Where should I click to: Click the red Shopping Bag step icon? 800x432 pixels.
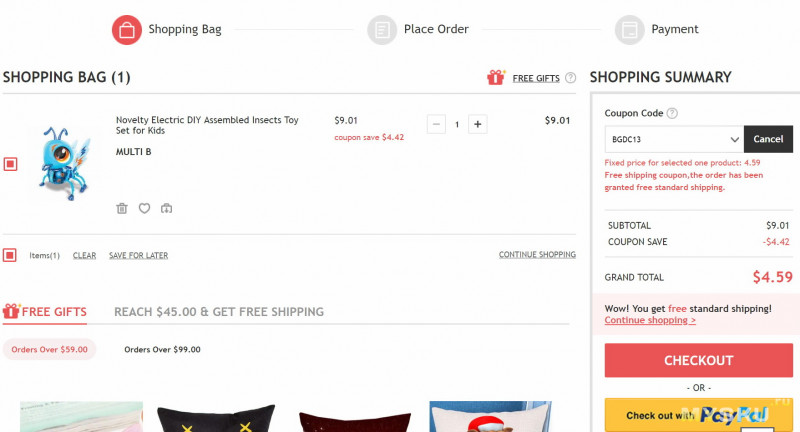[x=127, y=30]
